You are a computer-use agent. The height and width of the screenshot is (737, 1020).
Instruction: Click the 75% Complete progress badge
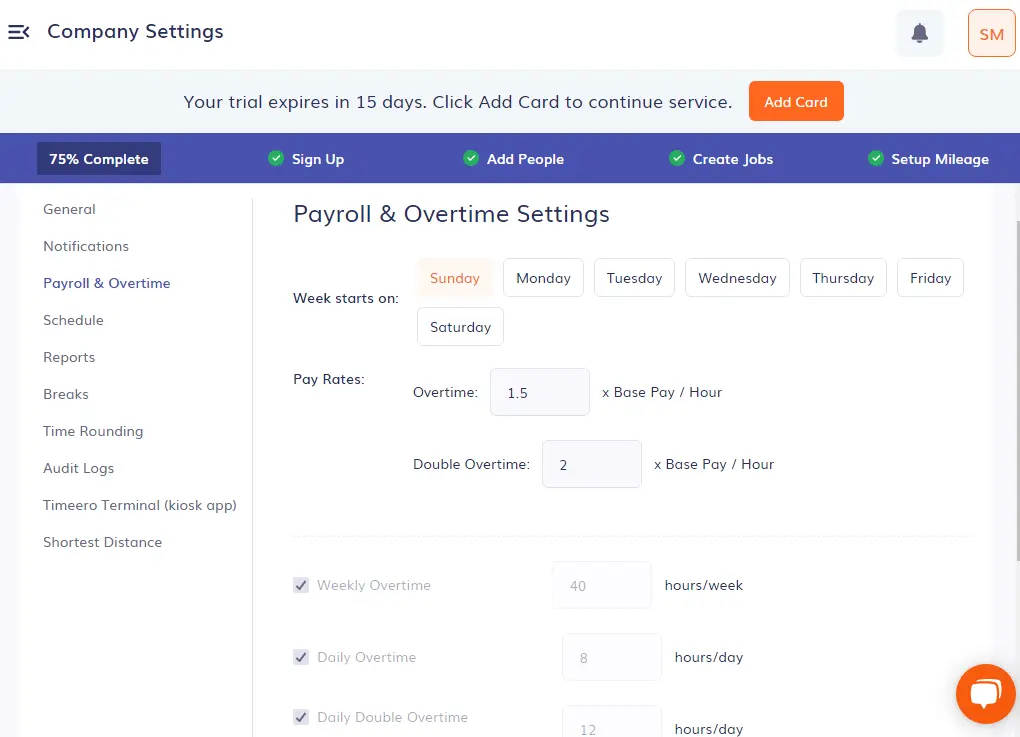coord(98,159)
